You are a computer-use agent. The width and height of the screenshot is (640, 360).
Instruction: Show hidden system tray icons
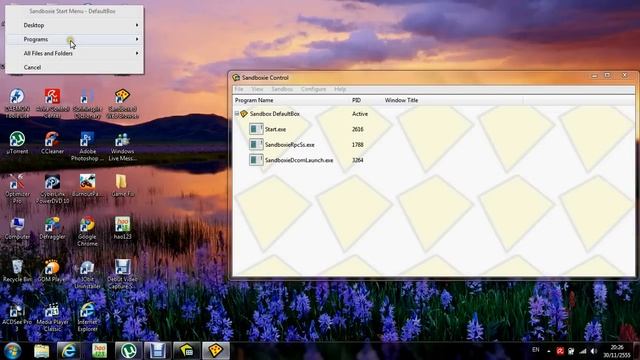[x=549, y=351]
